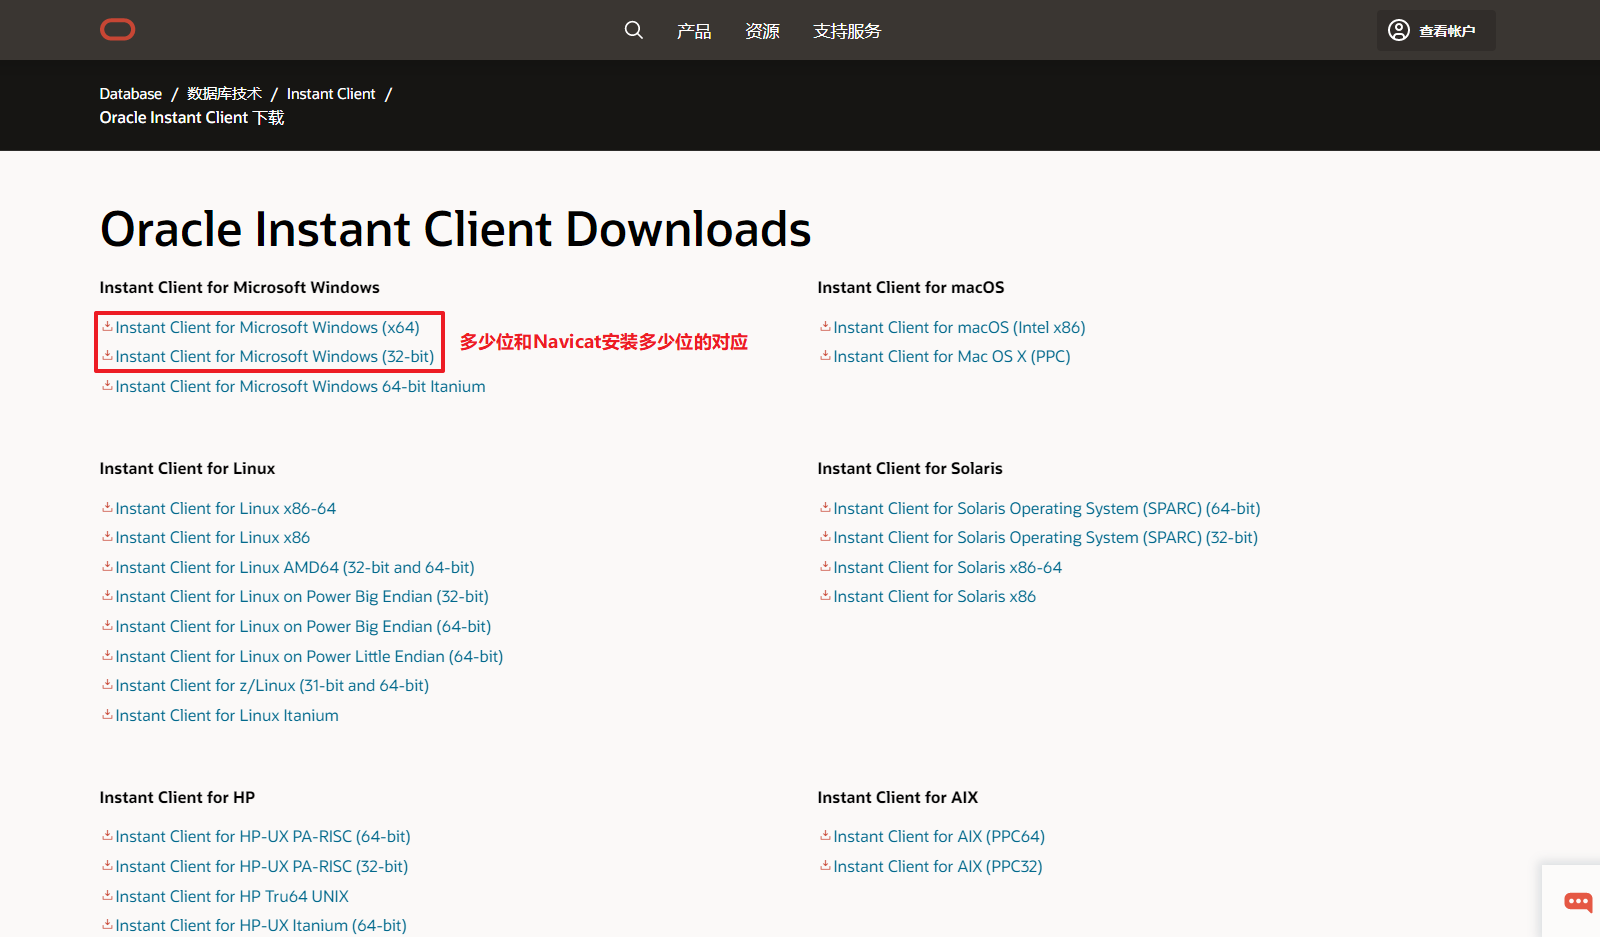Click the Instant Client for Linux heading
The height and width of the screenshot is (937, 1600).
(187, 468)
